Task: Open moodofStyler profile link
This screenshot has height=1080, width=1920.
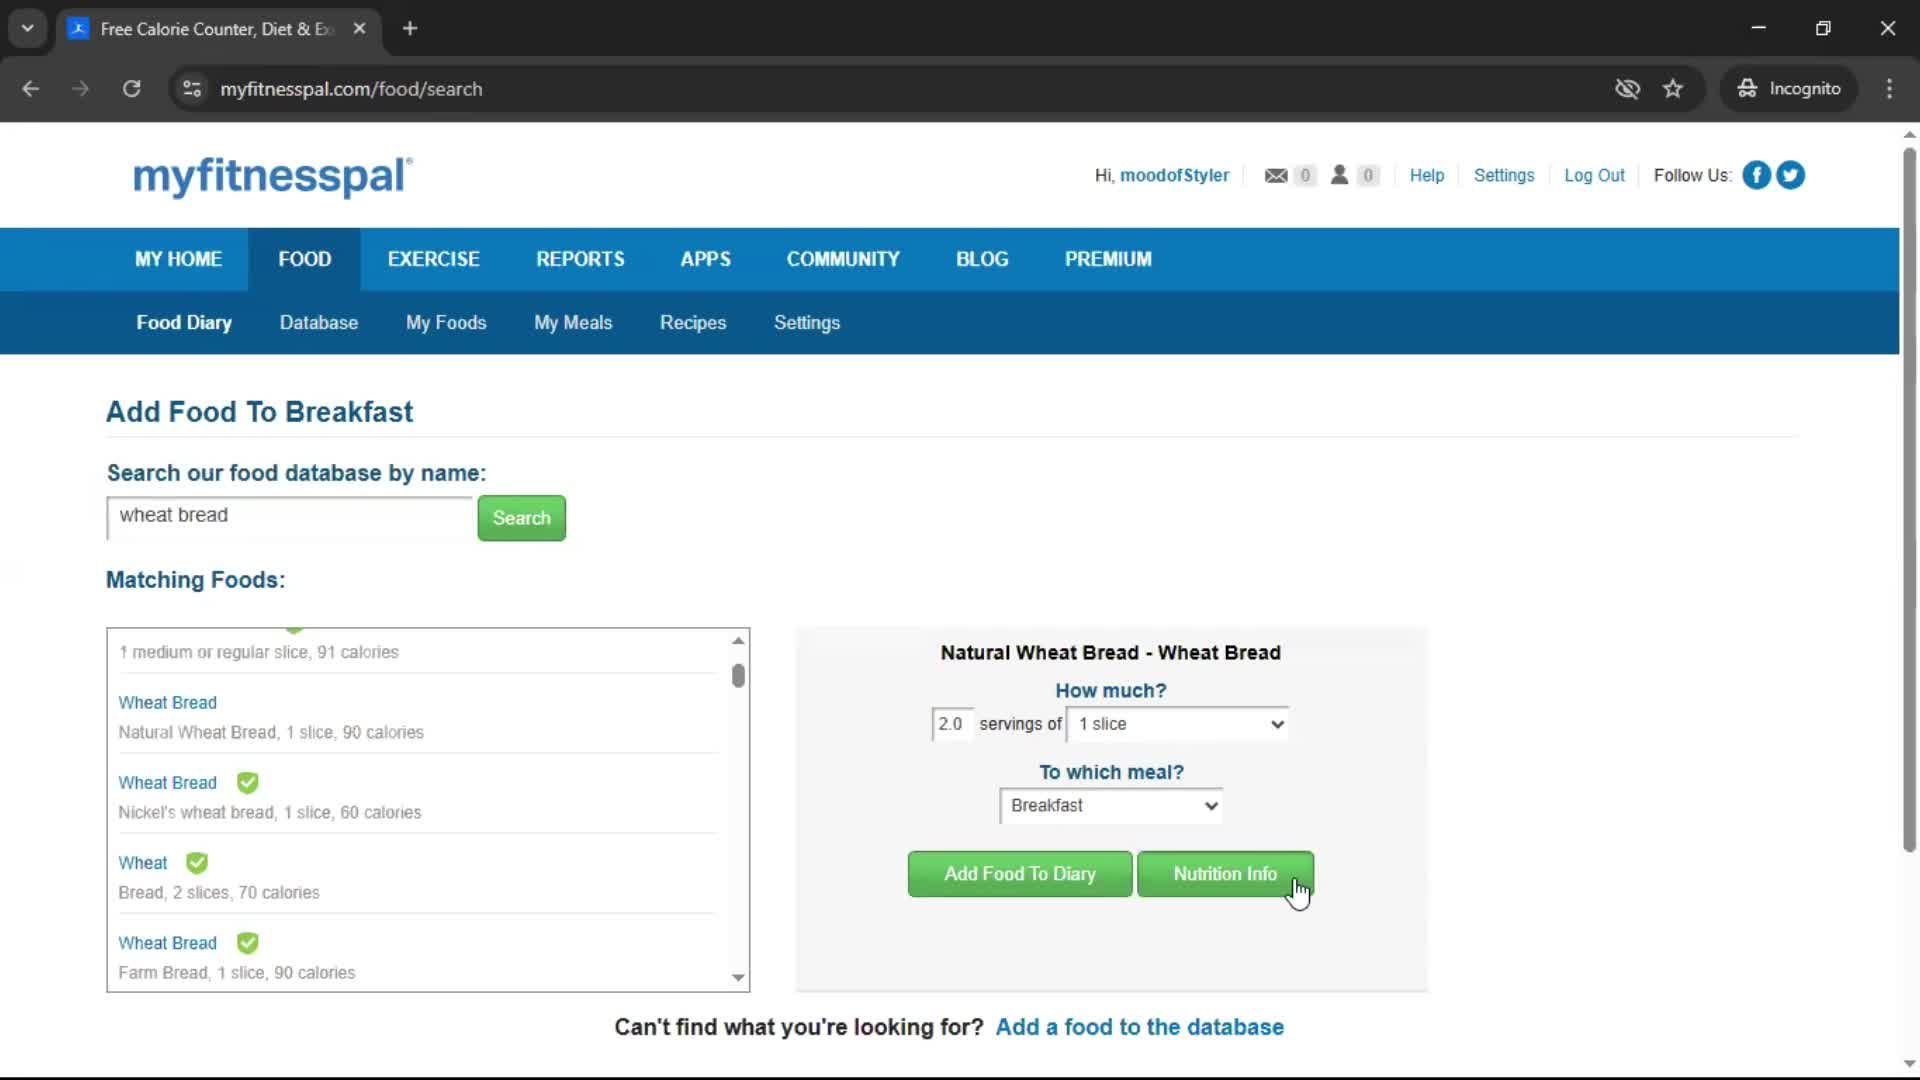Action: tap(1174, 175)
